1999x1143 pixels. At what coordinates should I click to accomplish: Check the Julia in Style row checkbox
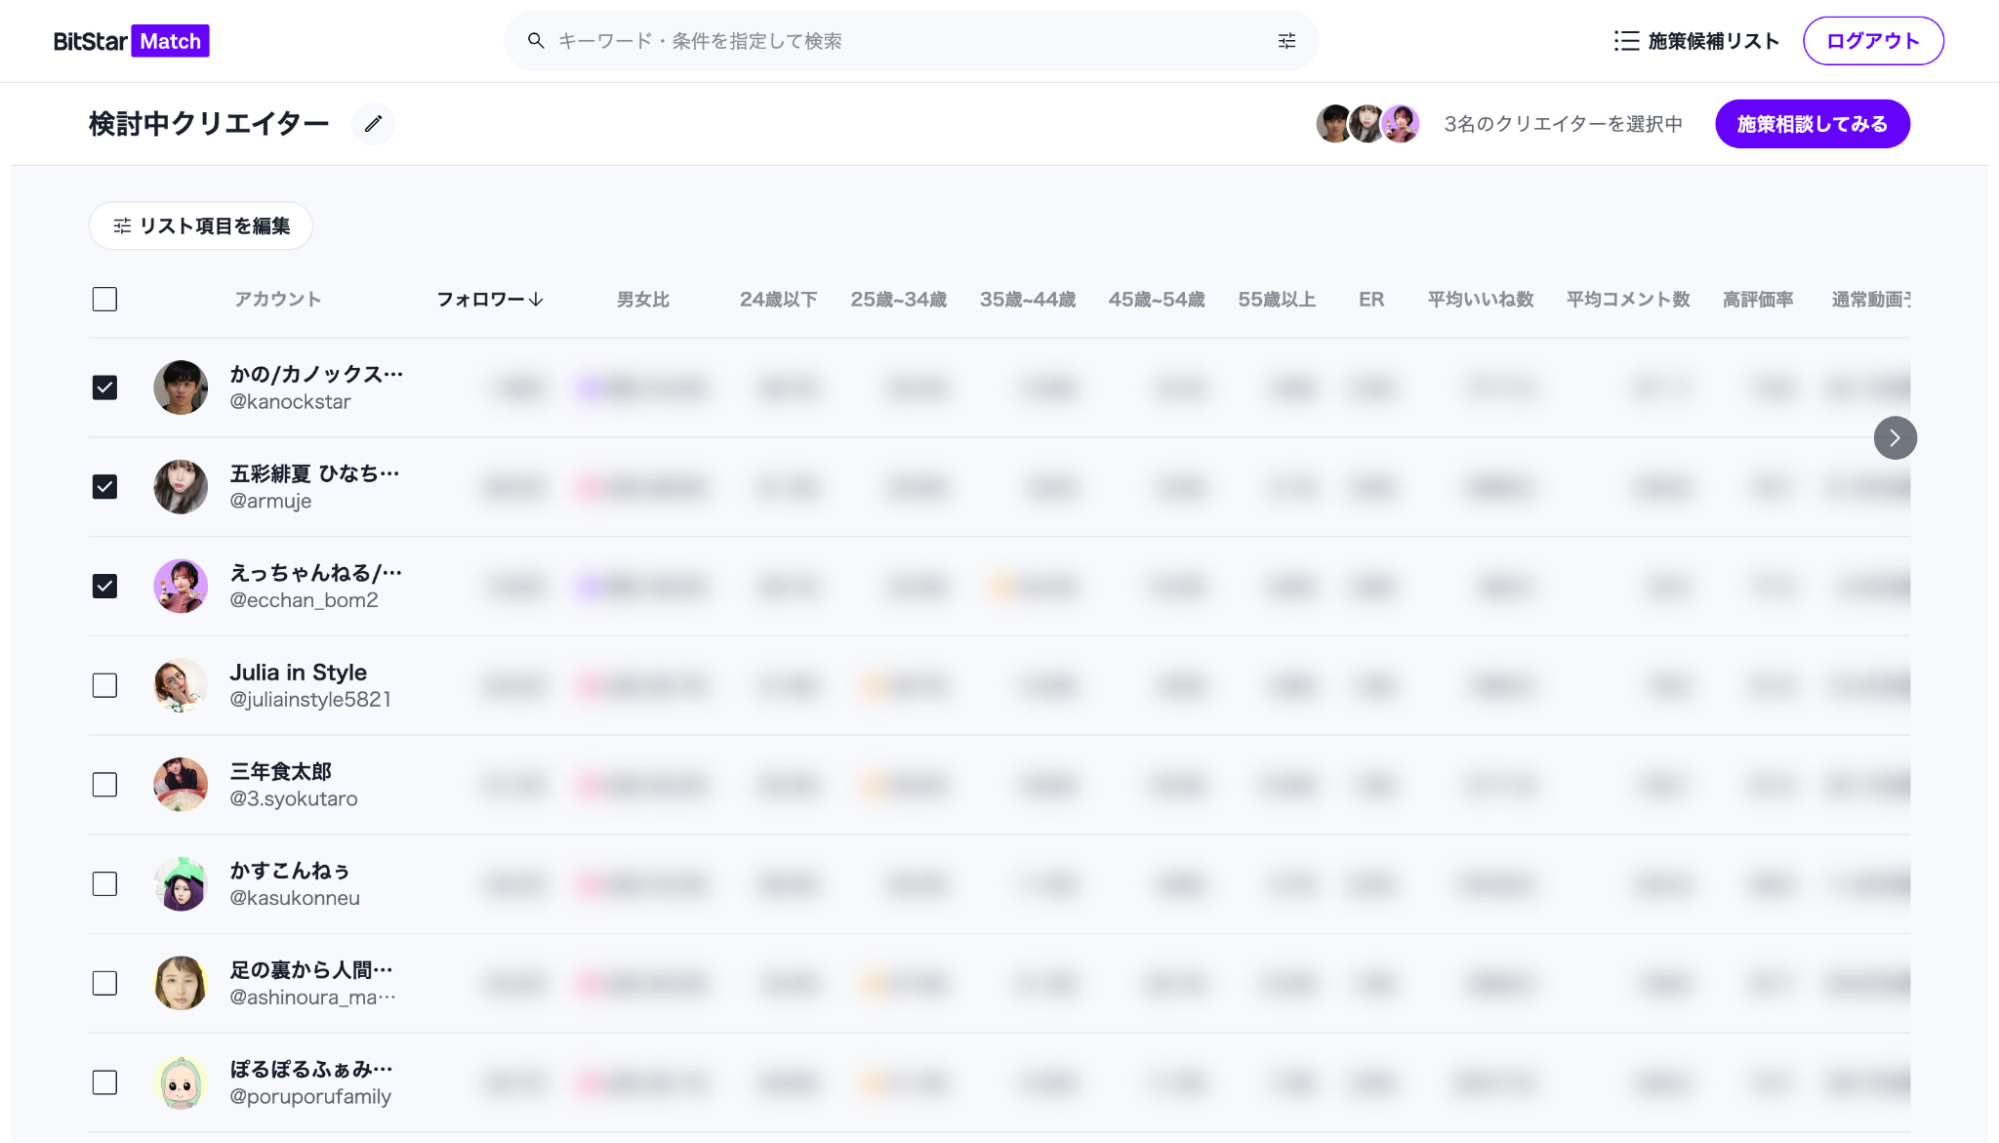tap(105, 685)
